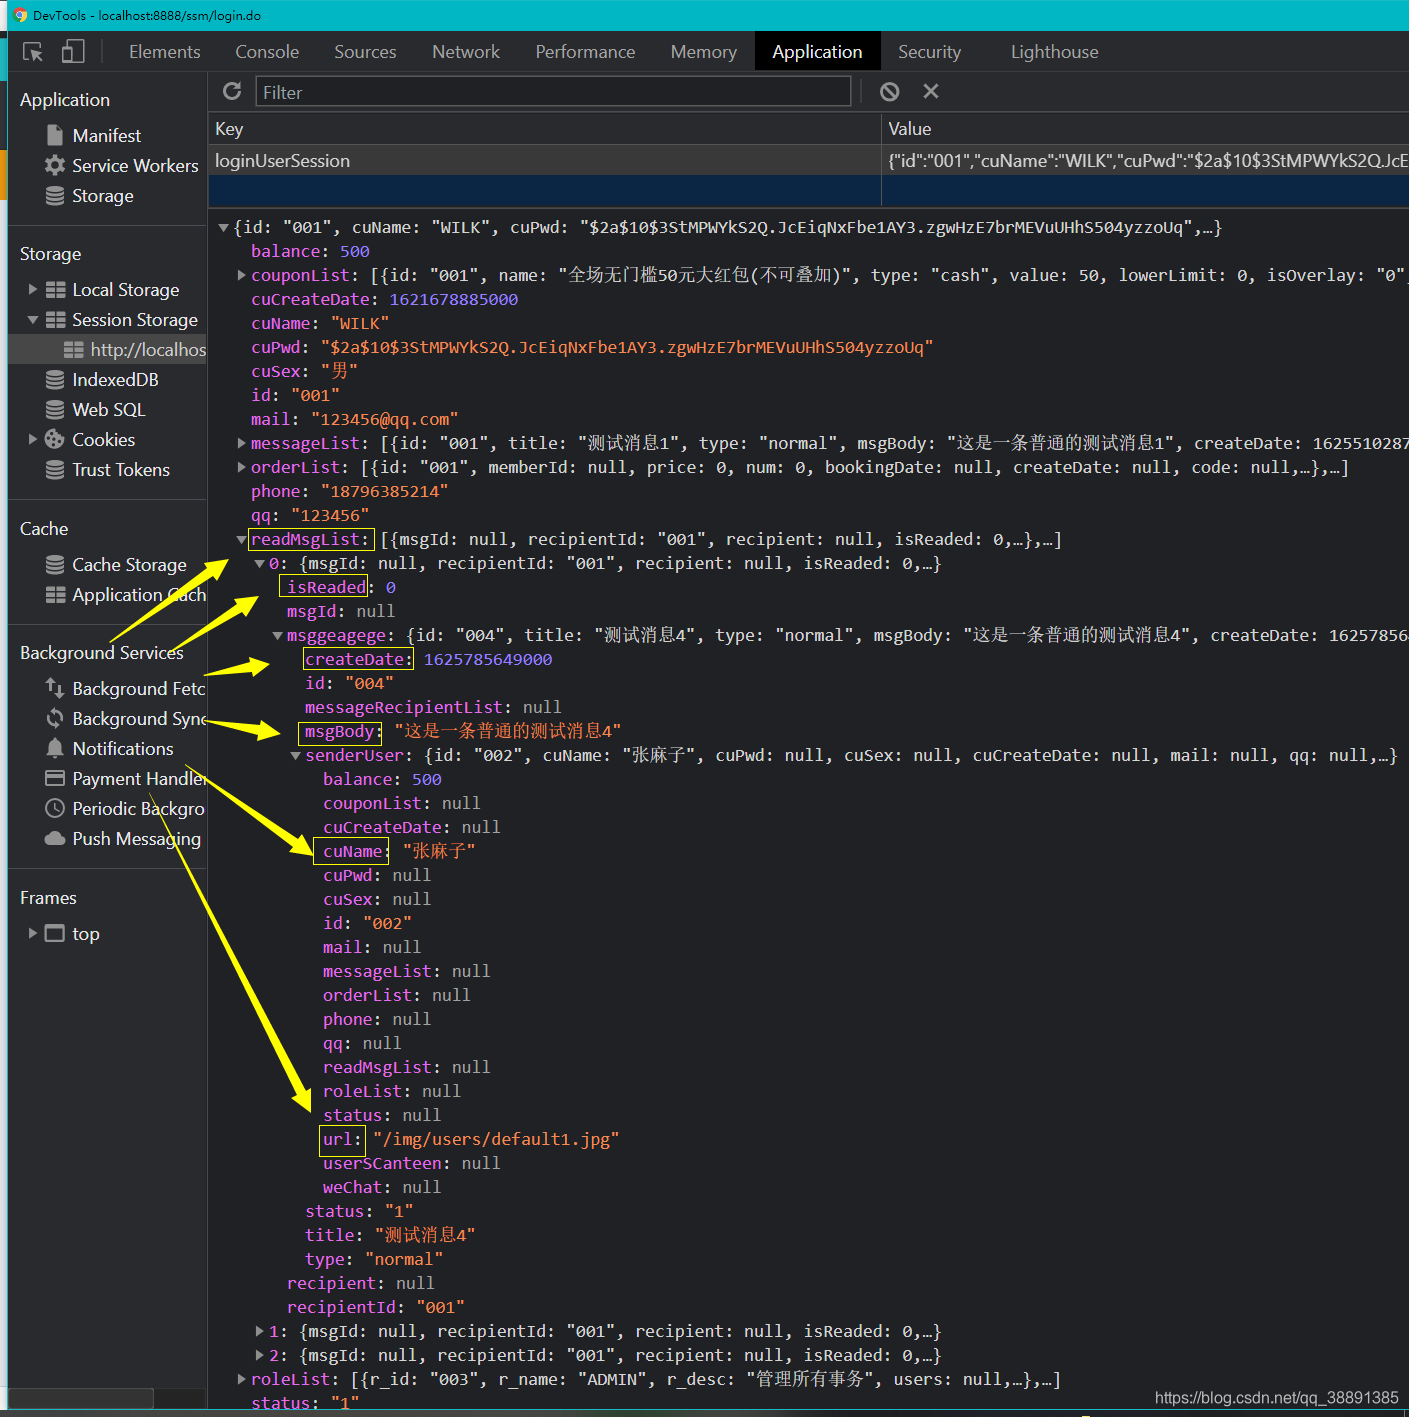Collapse the Session Storage tree node

[x=33, y=320]
